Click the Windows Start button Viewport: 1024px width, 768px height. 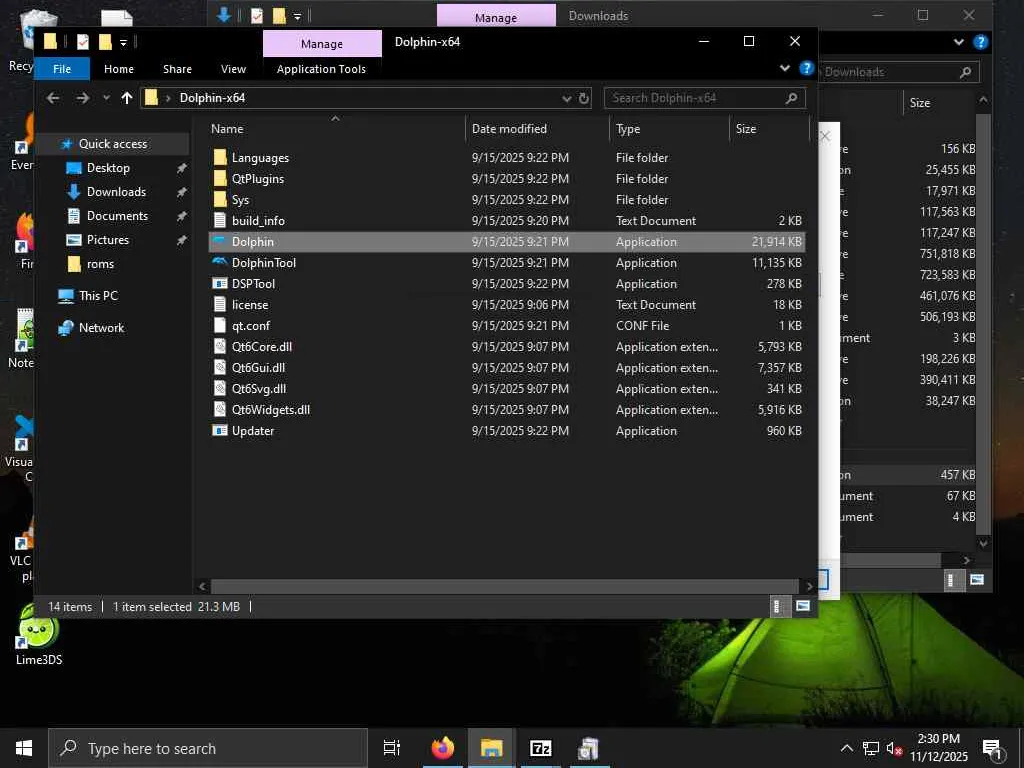point(24,748)
